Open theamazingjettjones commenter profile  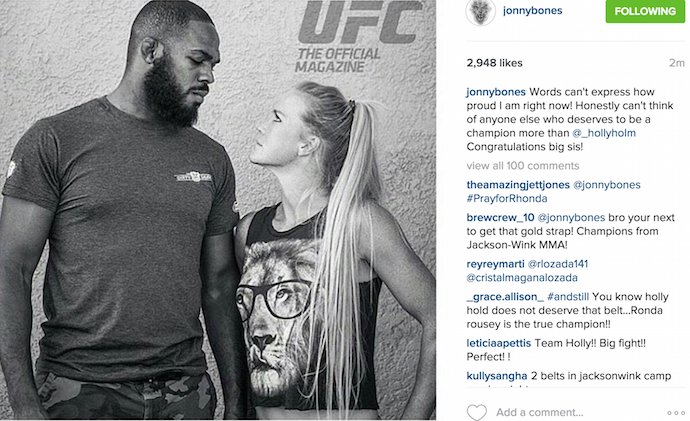coord(518,185)
